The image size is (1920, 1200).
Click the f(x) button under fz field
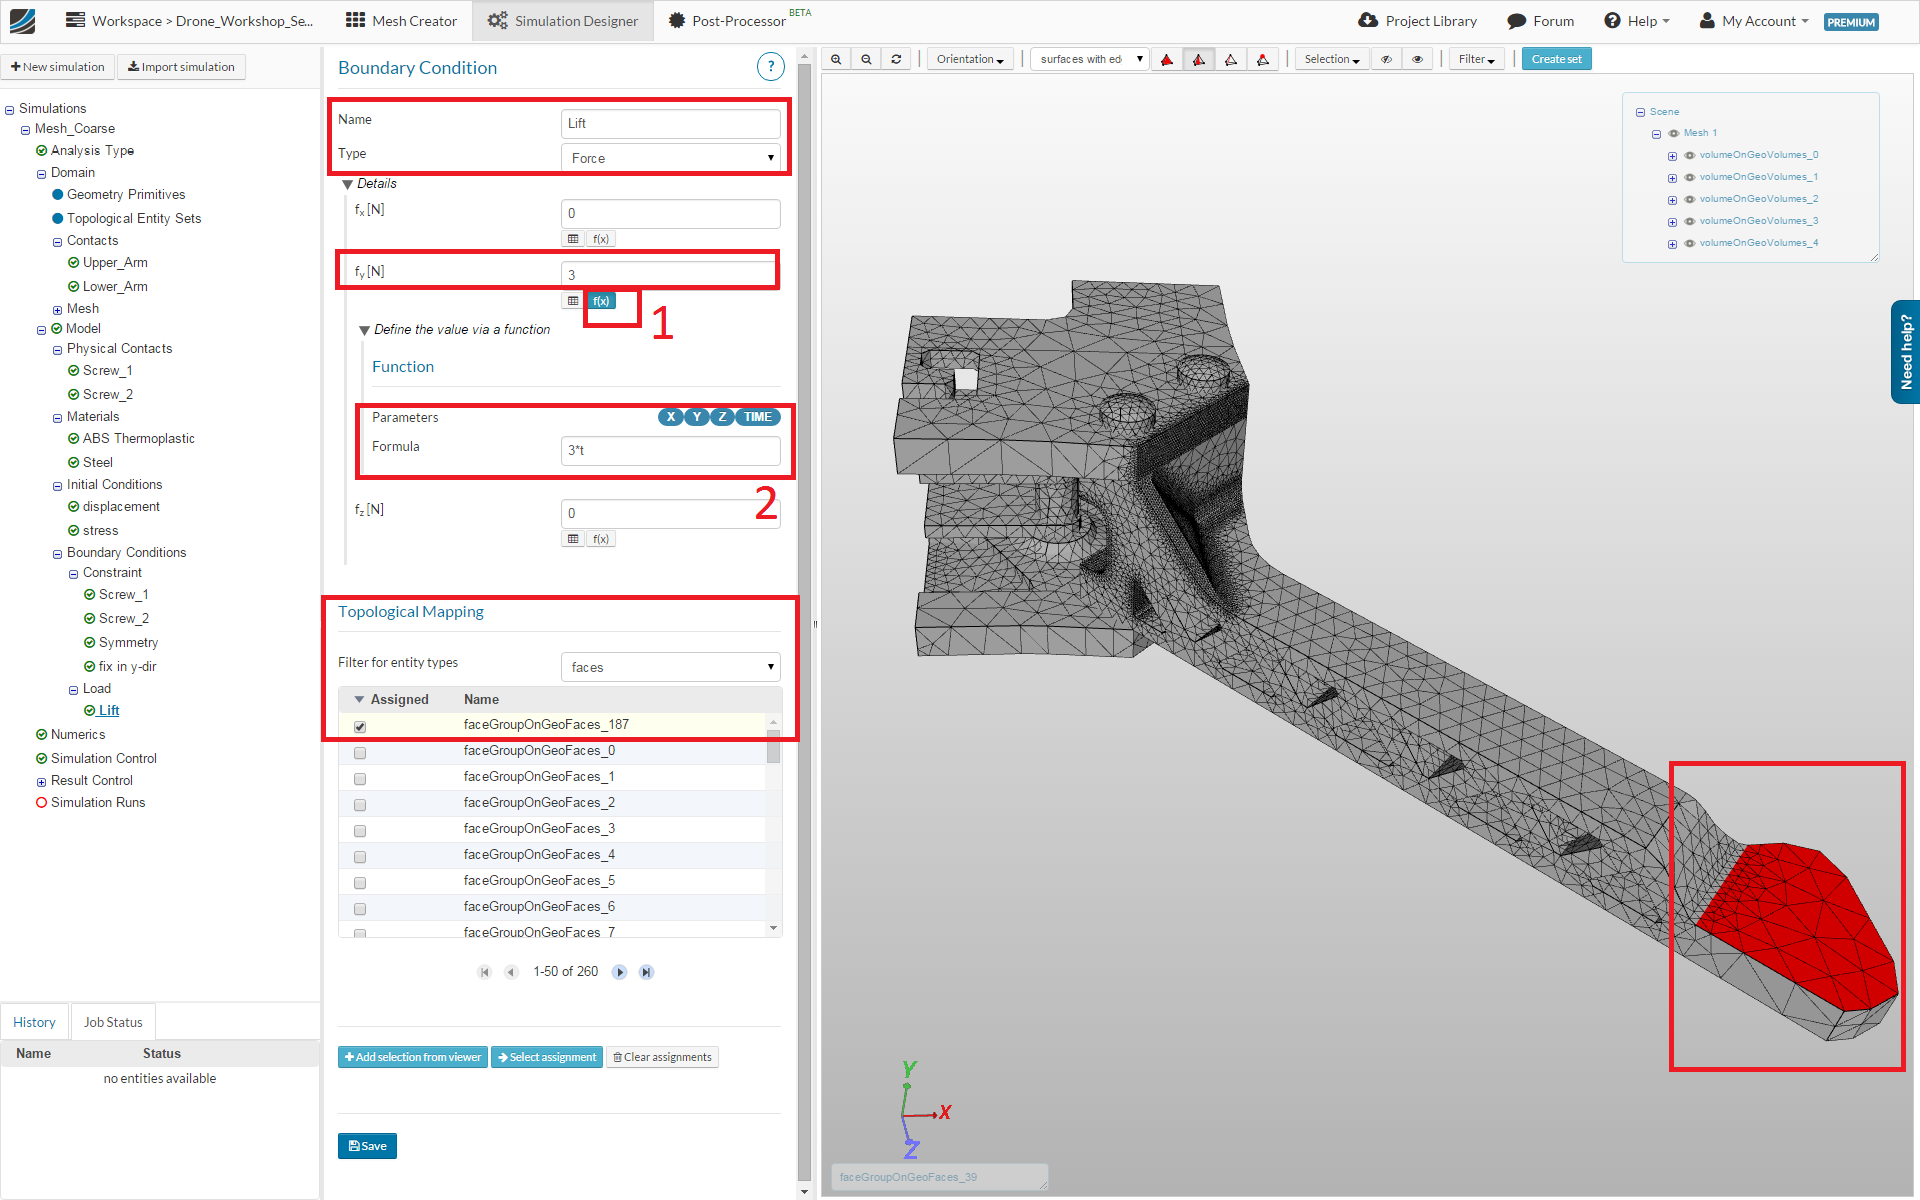(601, 539)
